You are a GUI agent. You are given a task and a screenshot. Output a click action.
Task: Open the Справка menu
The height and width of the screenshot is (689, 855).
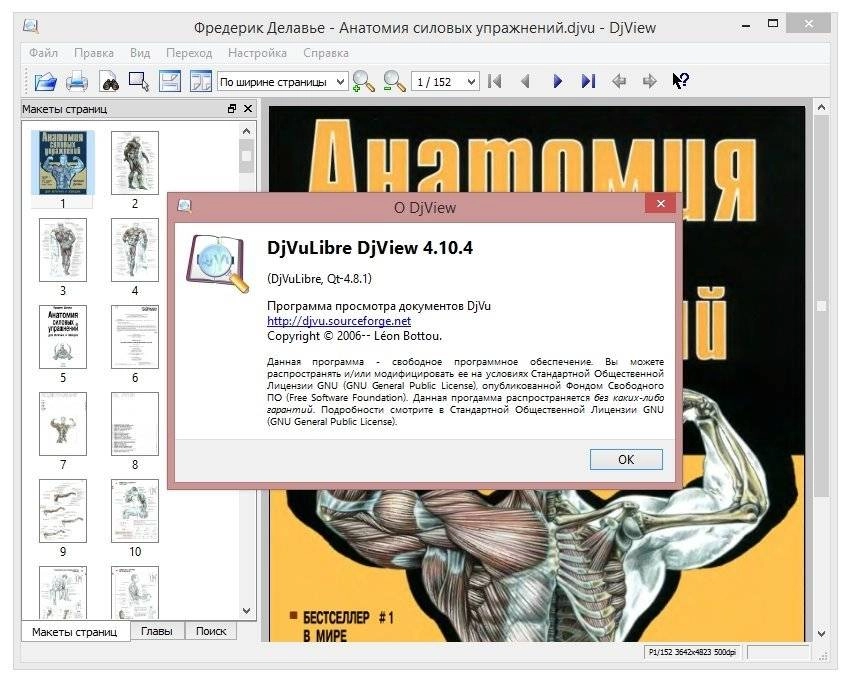point(326,53)
